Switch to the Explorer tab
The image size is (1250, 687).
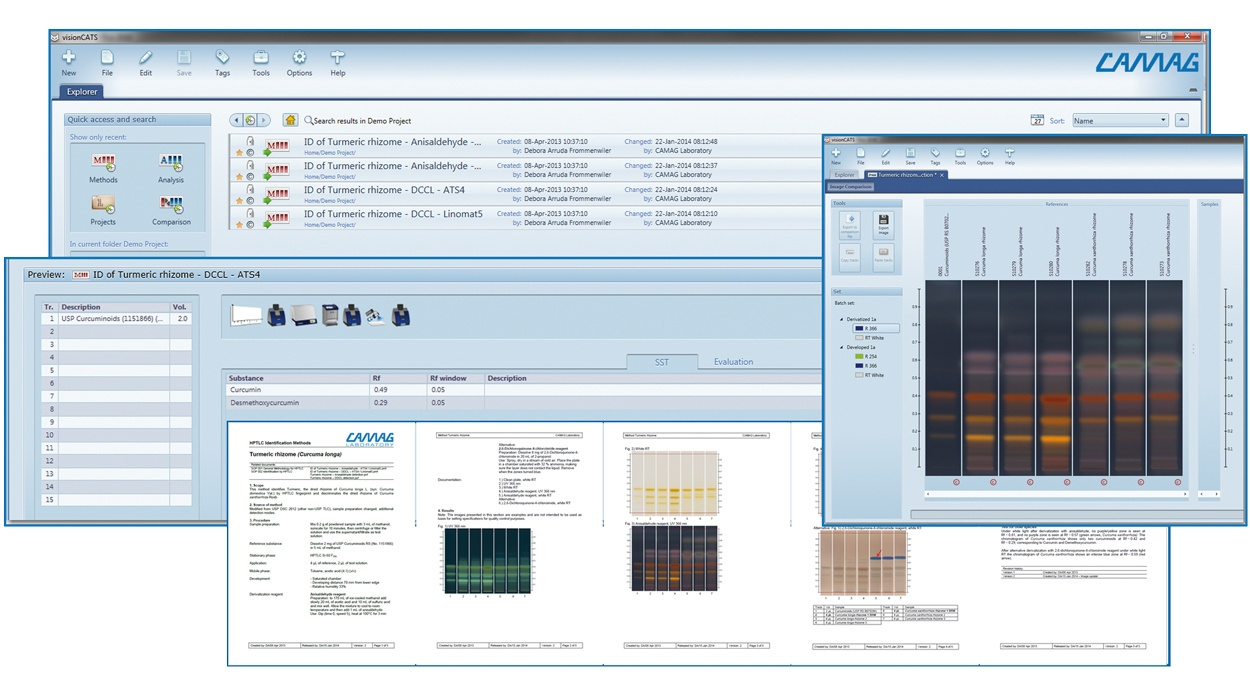click(x=82, y=92)
